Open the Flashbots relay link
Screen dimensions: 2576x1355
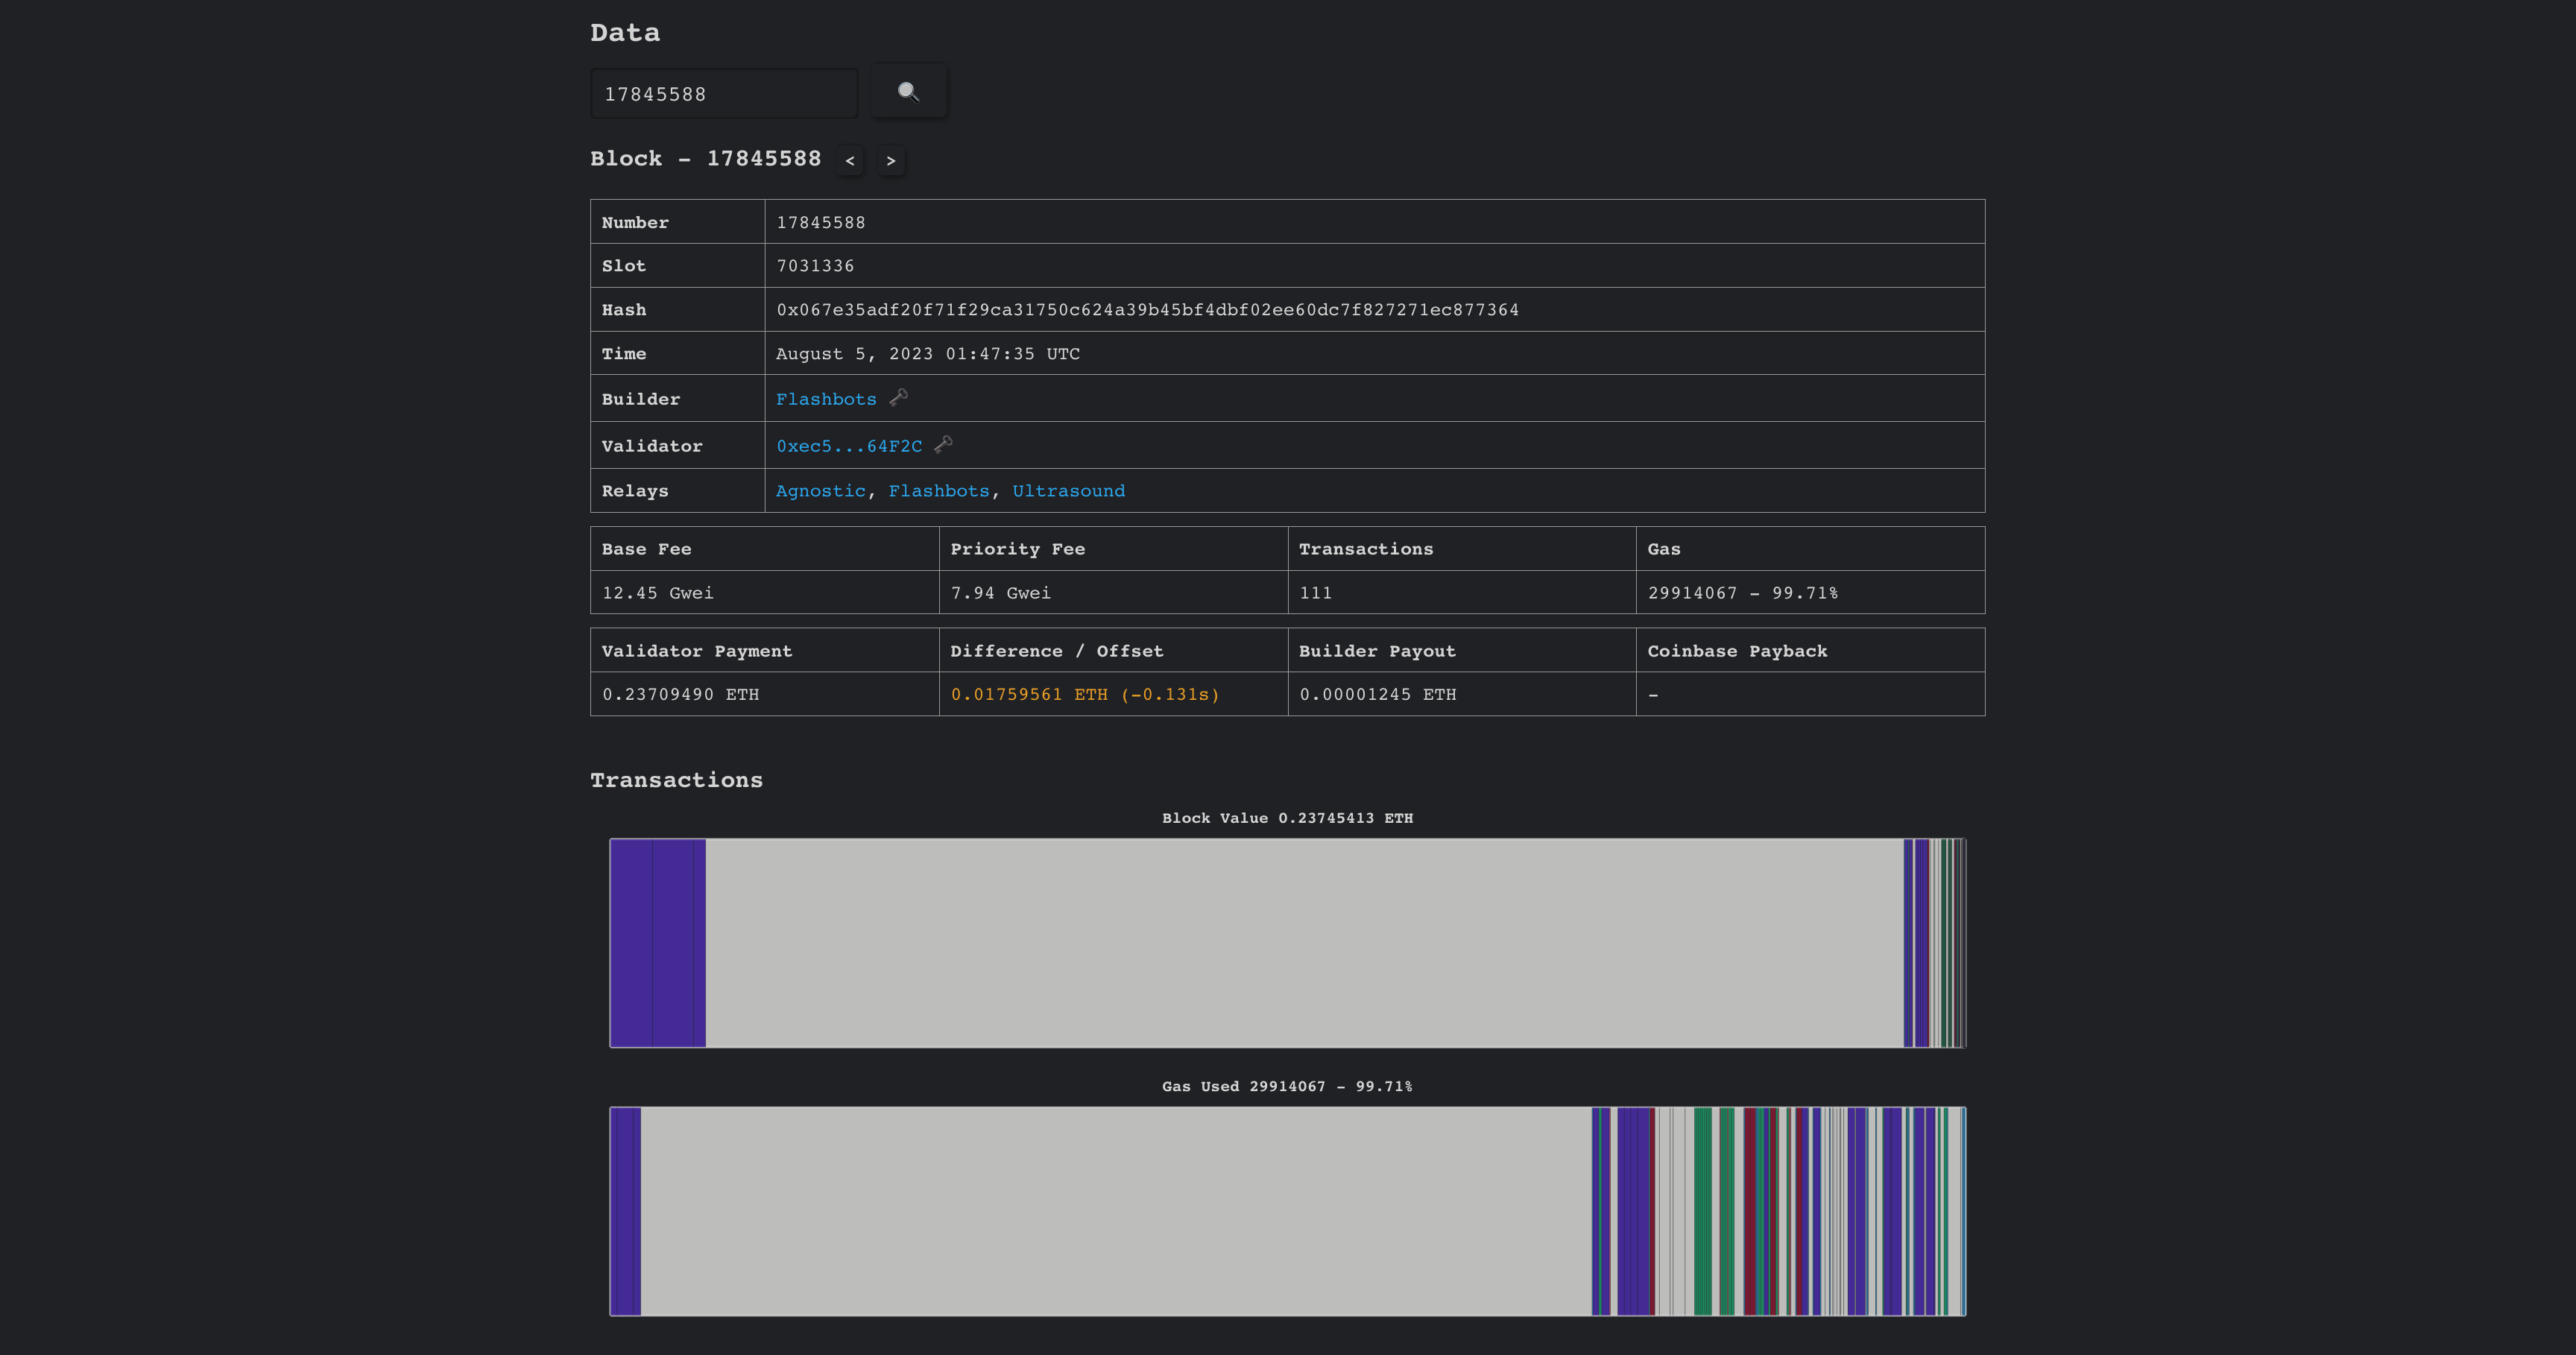(x=939, y=491)
